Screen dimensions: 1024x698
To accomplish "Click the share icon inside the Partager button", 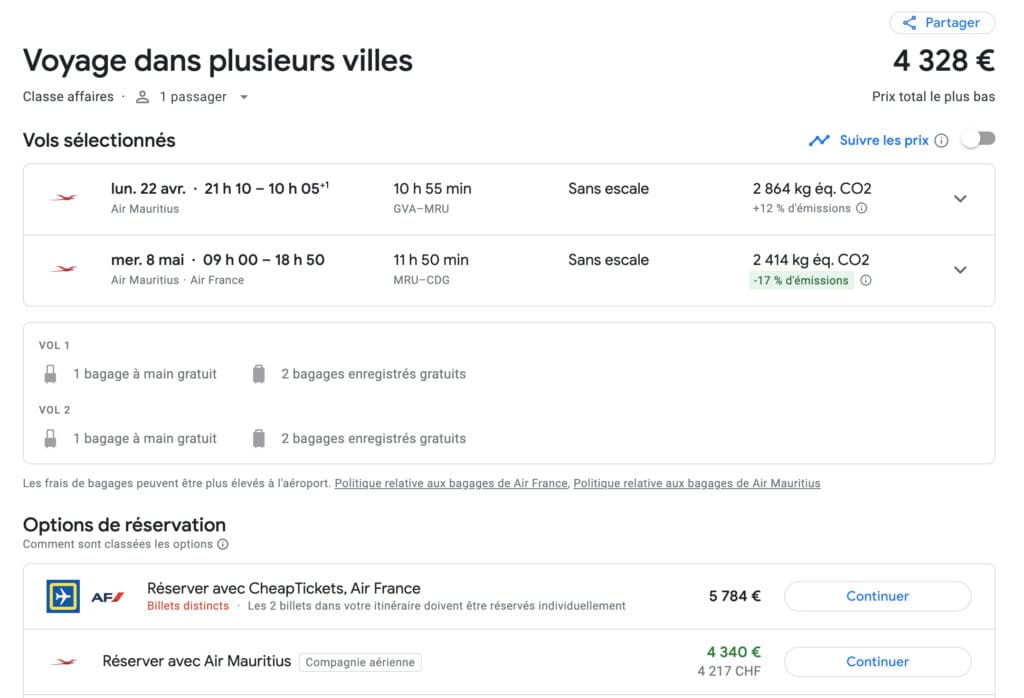I will (x=911, y=22).
